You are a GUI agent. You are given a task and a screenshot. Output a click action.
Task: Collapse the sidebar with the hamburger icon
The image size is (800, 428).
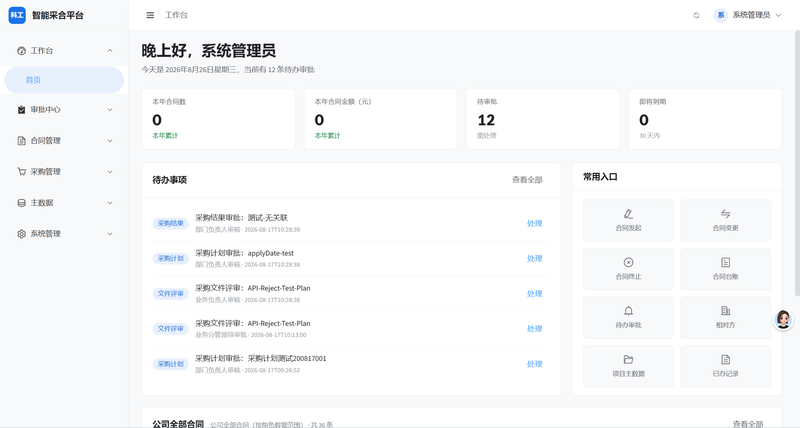(x=150, y=15)
